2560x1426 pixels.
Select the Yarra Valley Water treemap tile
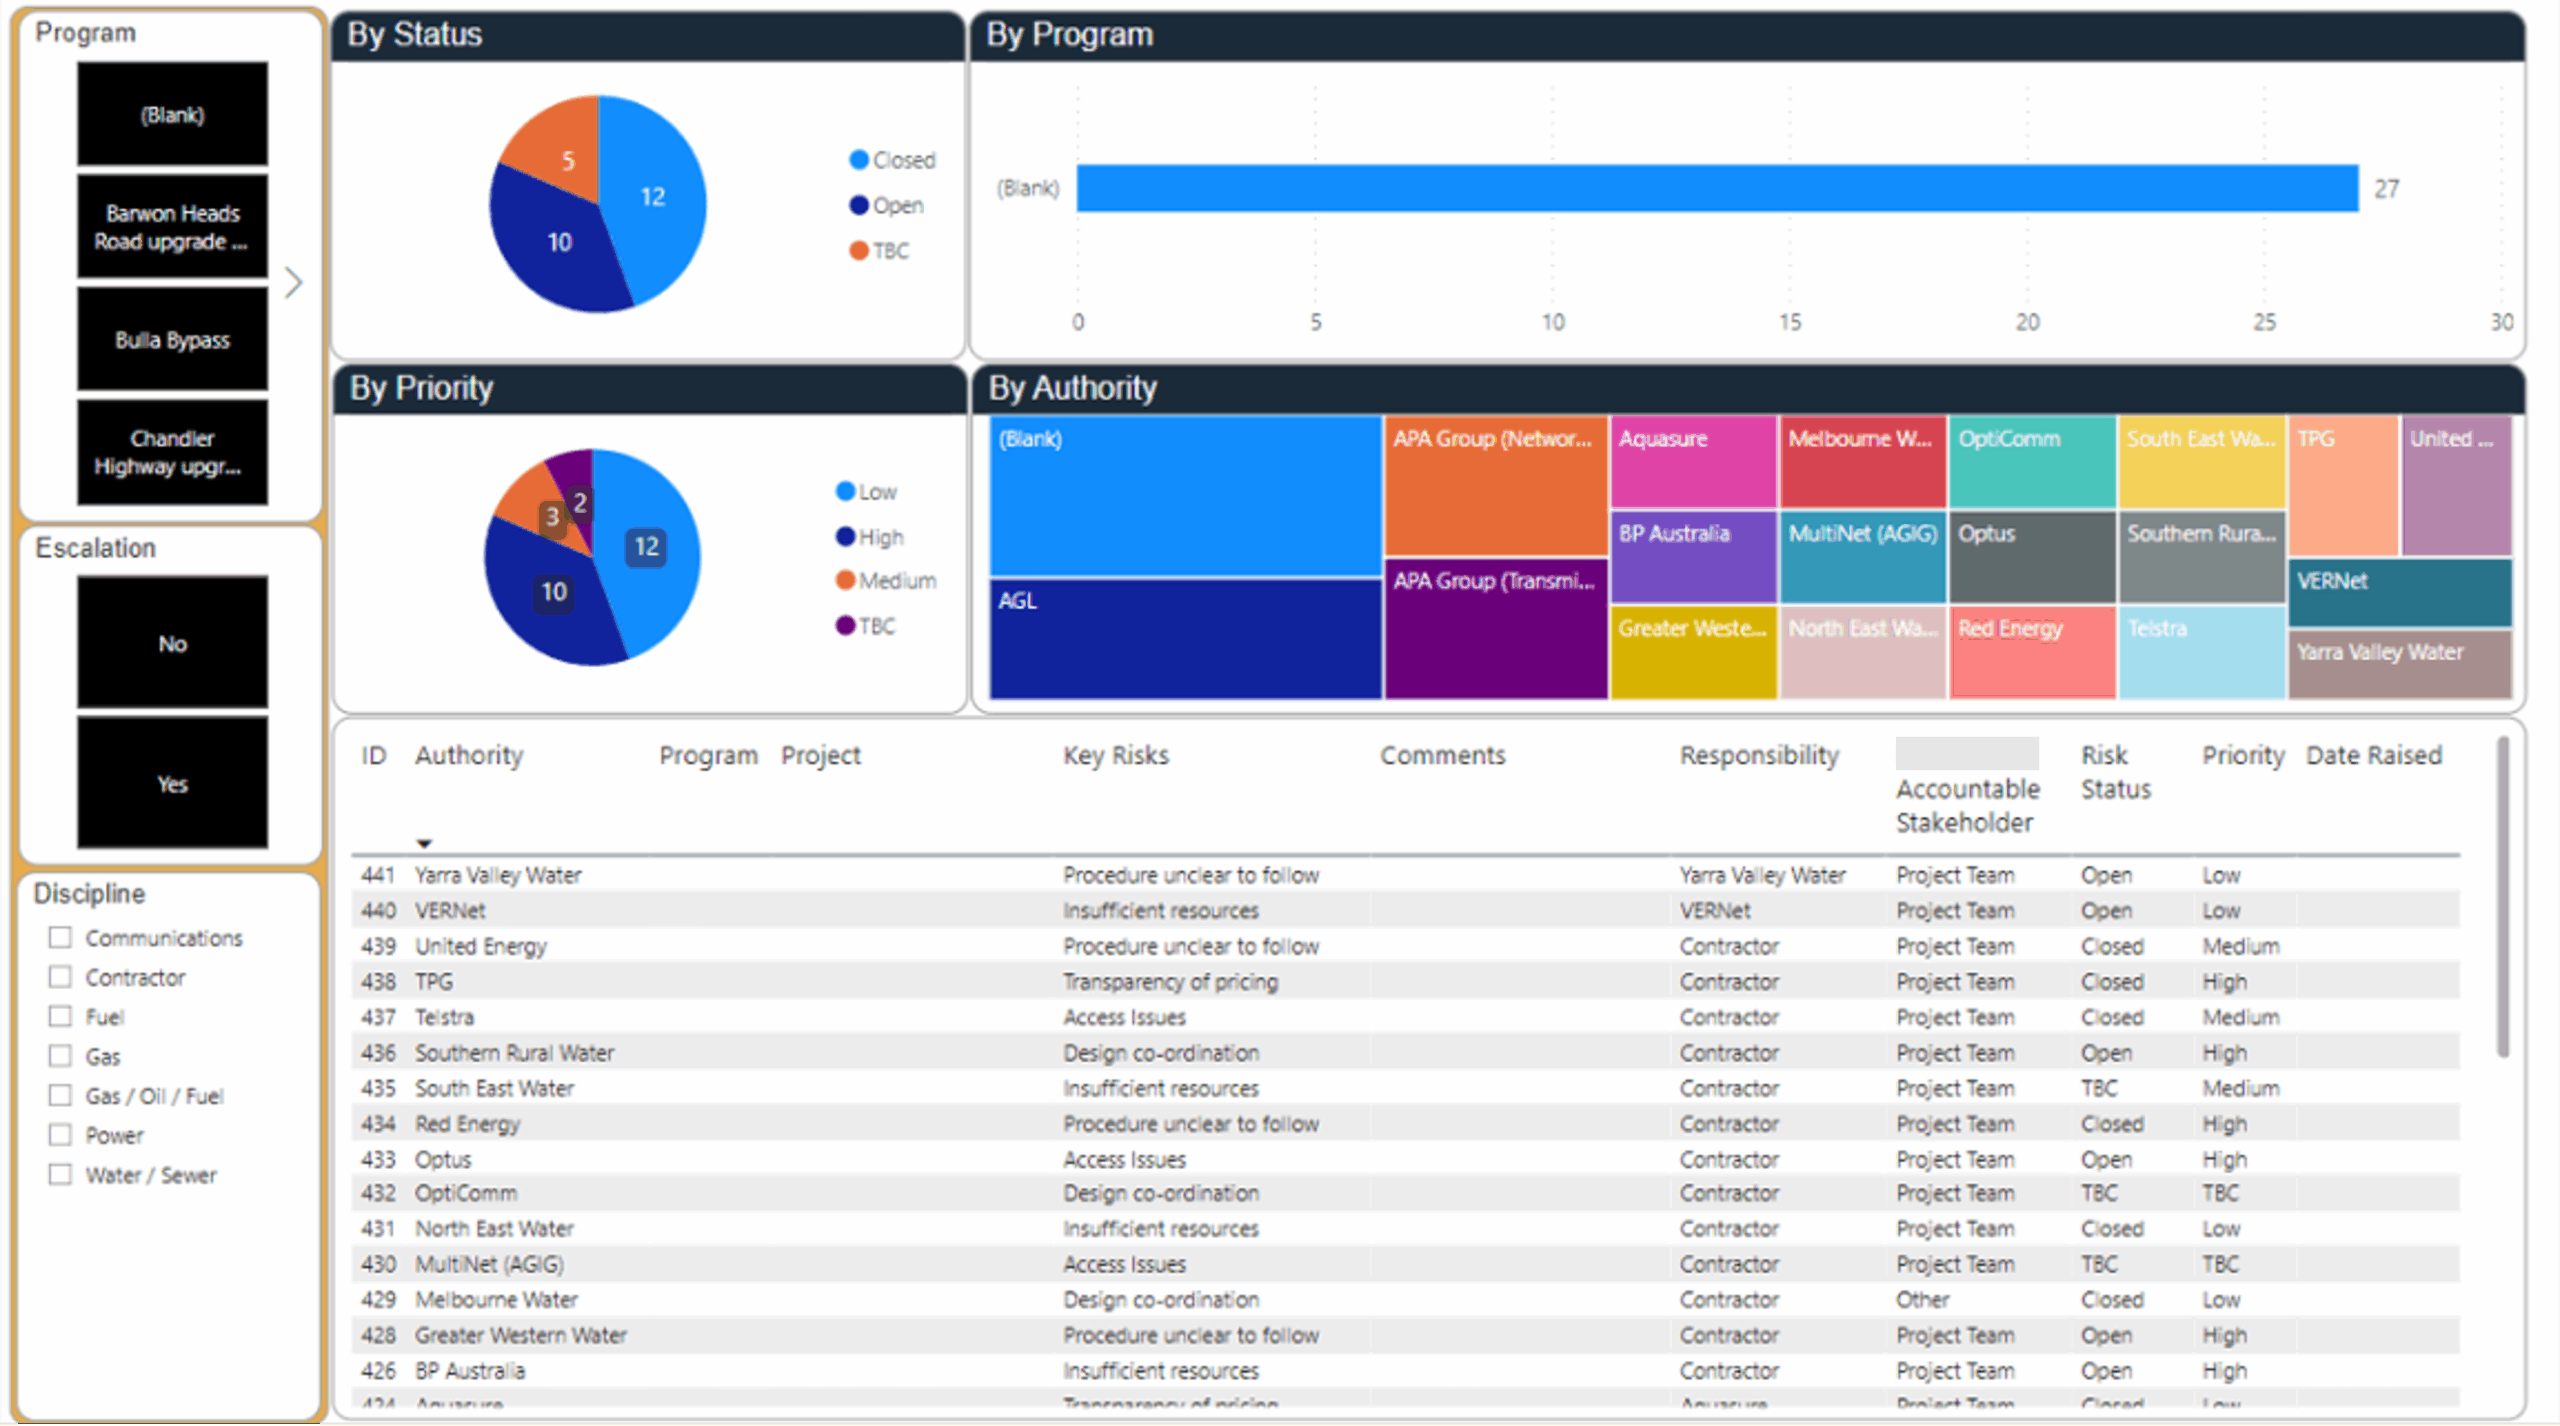(x=2400, y=664)
